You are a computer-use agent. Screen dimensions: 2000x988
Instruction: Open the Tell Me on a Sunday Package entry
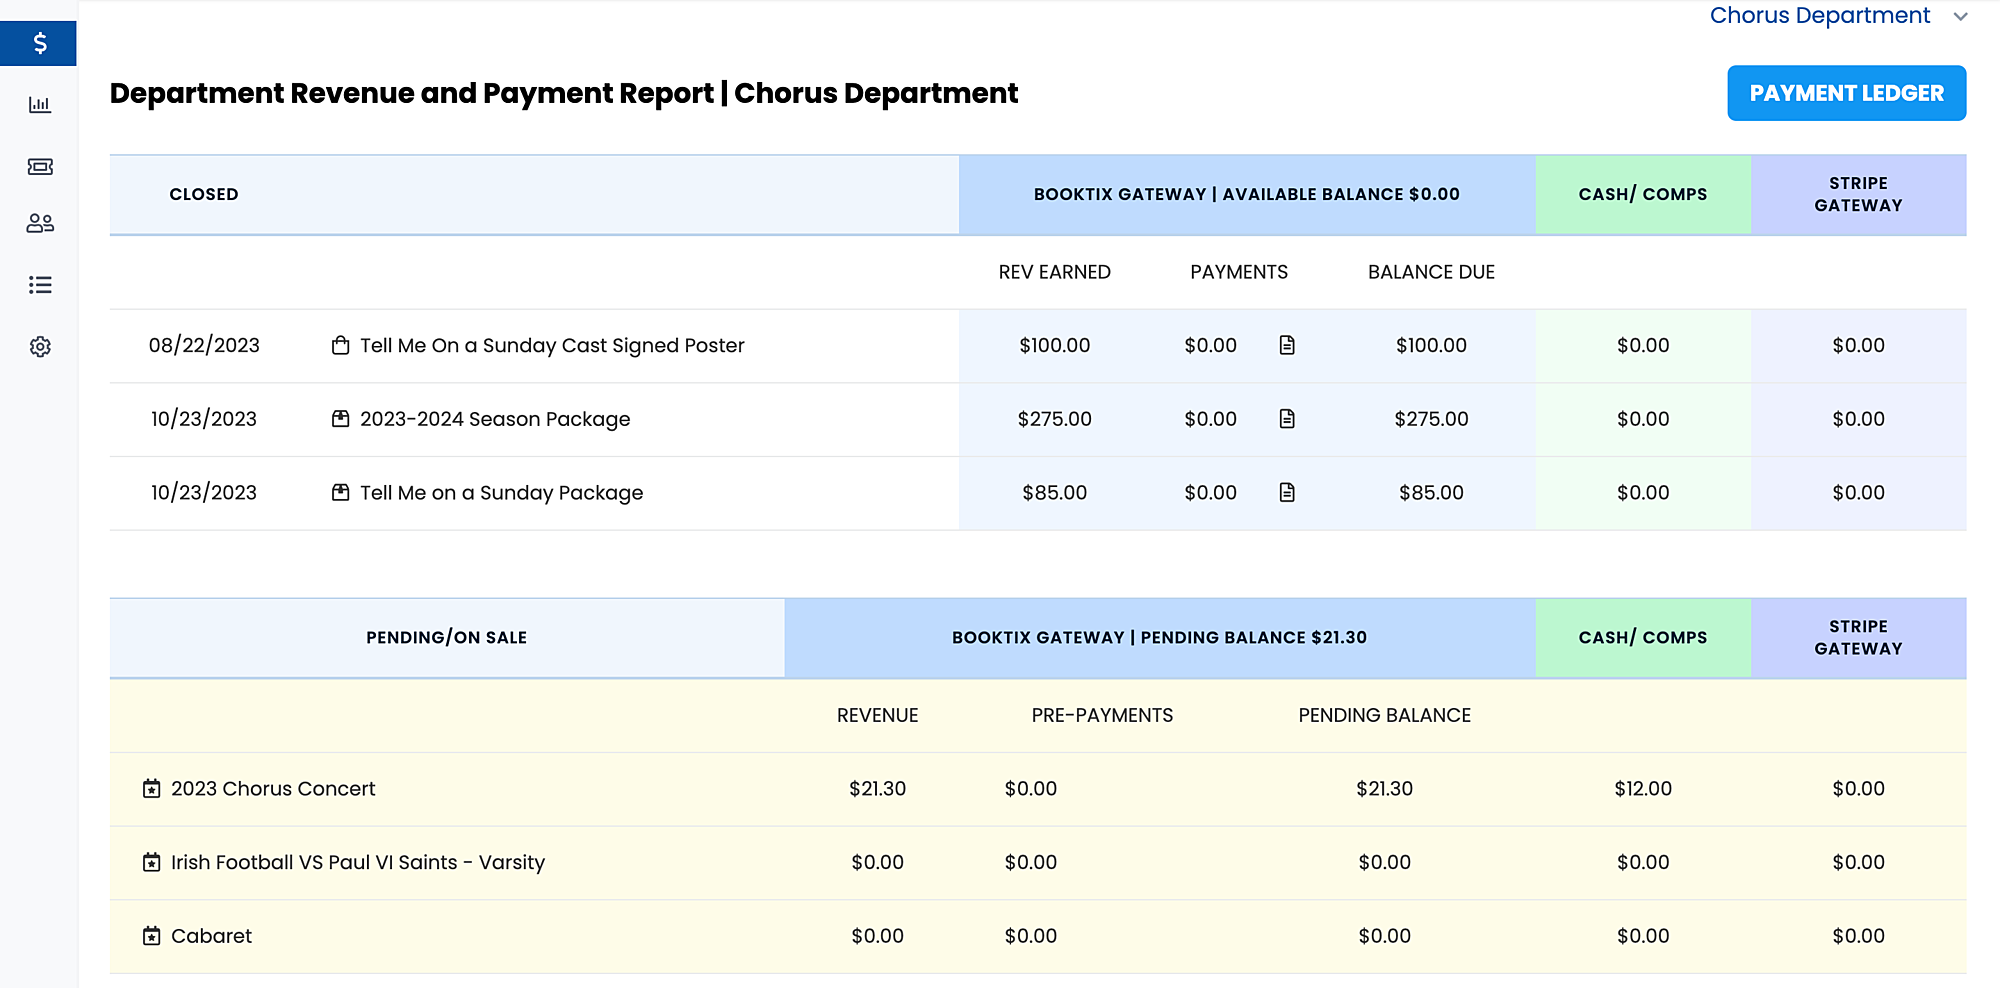[501, 493]
